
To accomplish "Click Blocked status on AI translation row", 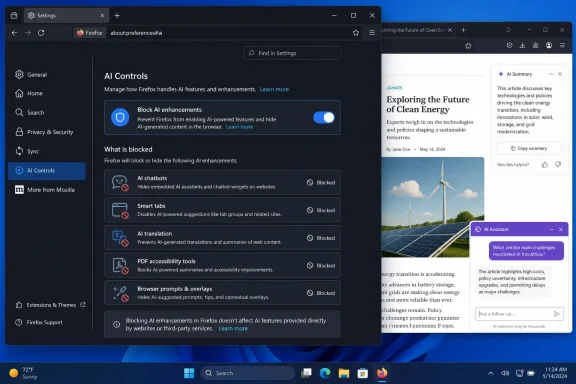I will click(x=321, y=238).
